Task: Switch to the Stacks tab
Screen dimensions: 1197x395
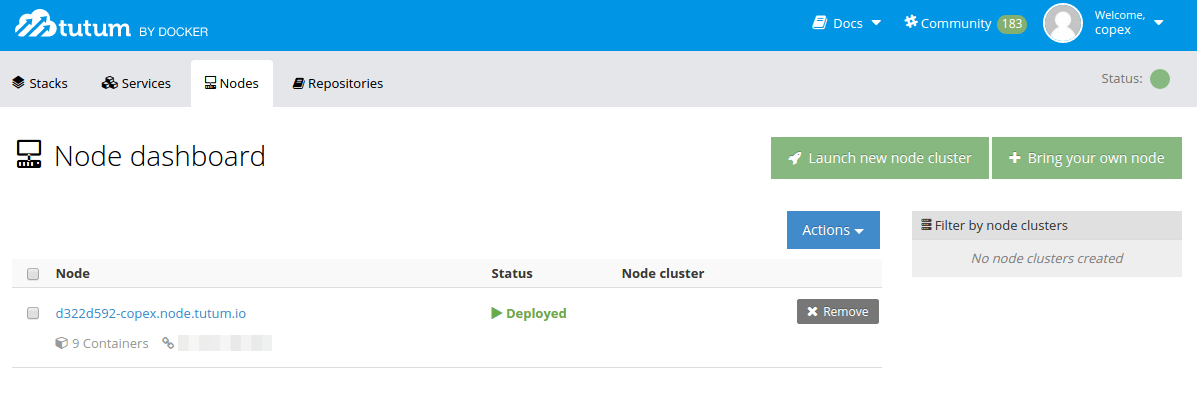Action: (40, 83)
